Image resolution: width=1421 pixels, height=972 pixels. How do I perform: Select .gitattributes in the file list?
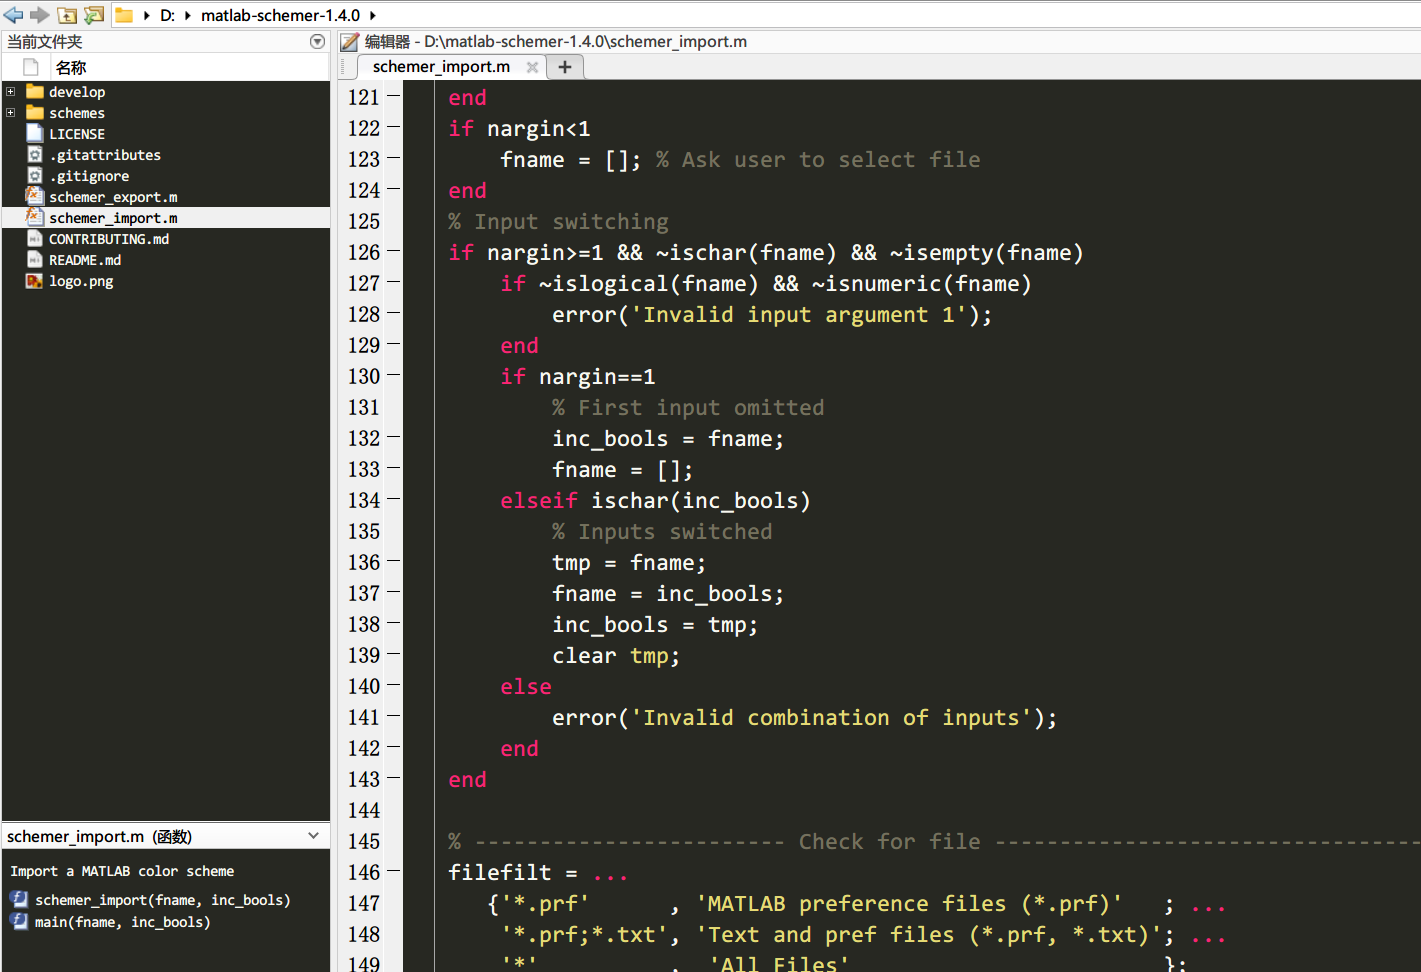[105, 155]
